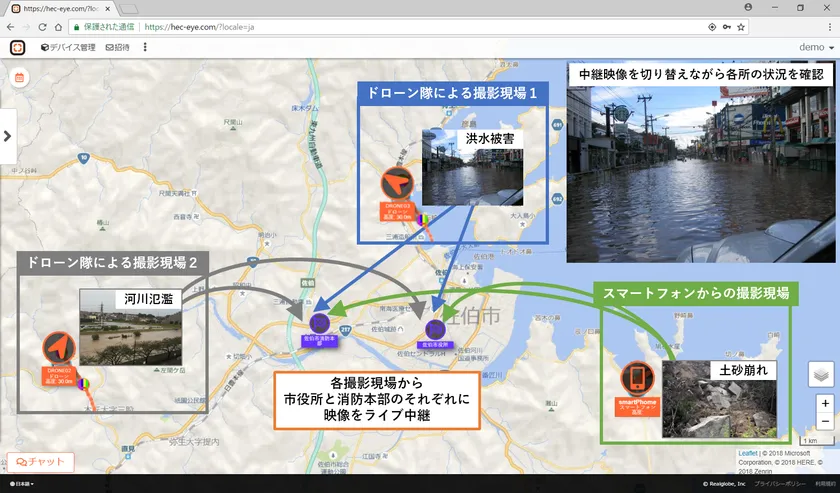Select the drone marker near river flooding
The height and width of the screenshot is (493, 840).
(59, 349)
